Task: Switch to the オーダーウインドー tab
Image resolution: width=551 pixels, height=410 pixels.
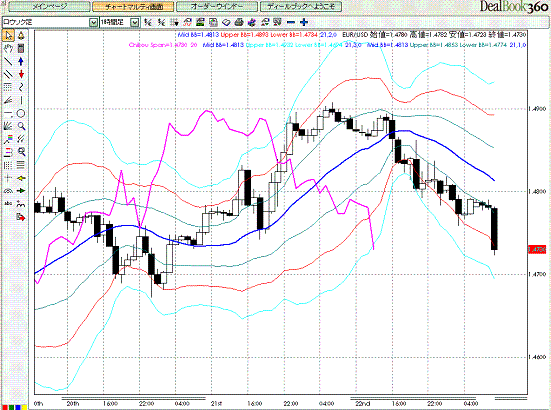Action: [217, 6]
